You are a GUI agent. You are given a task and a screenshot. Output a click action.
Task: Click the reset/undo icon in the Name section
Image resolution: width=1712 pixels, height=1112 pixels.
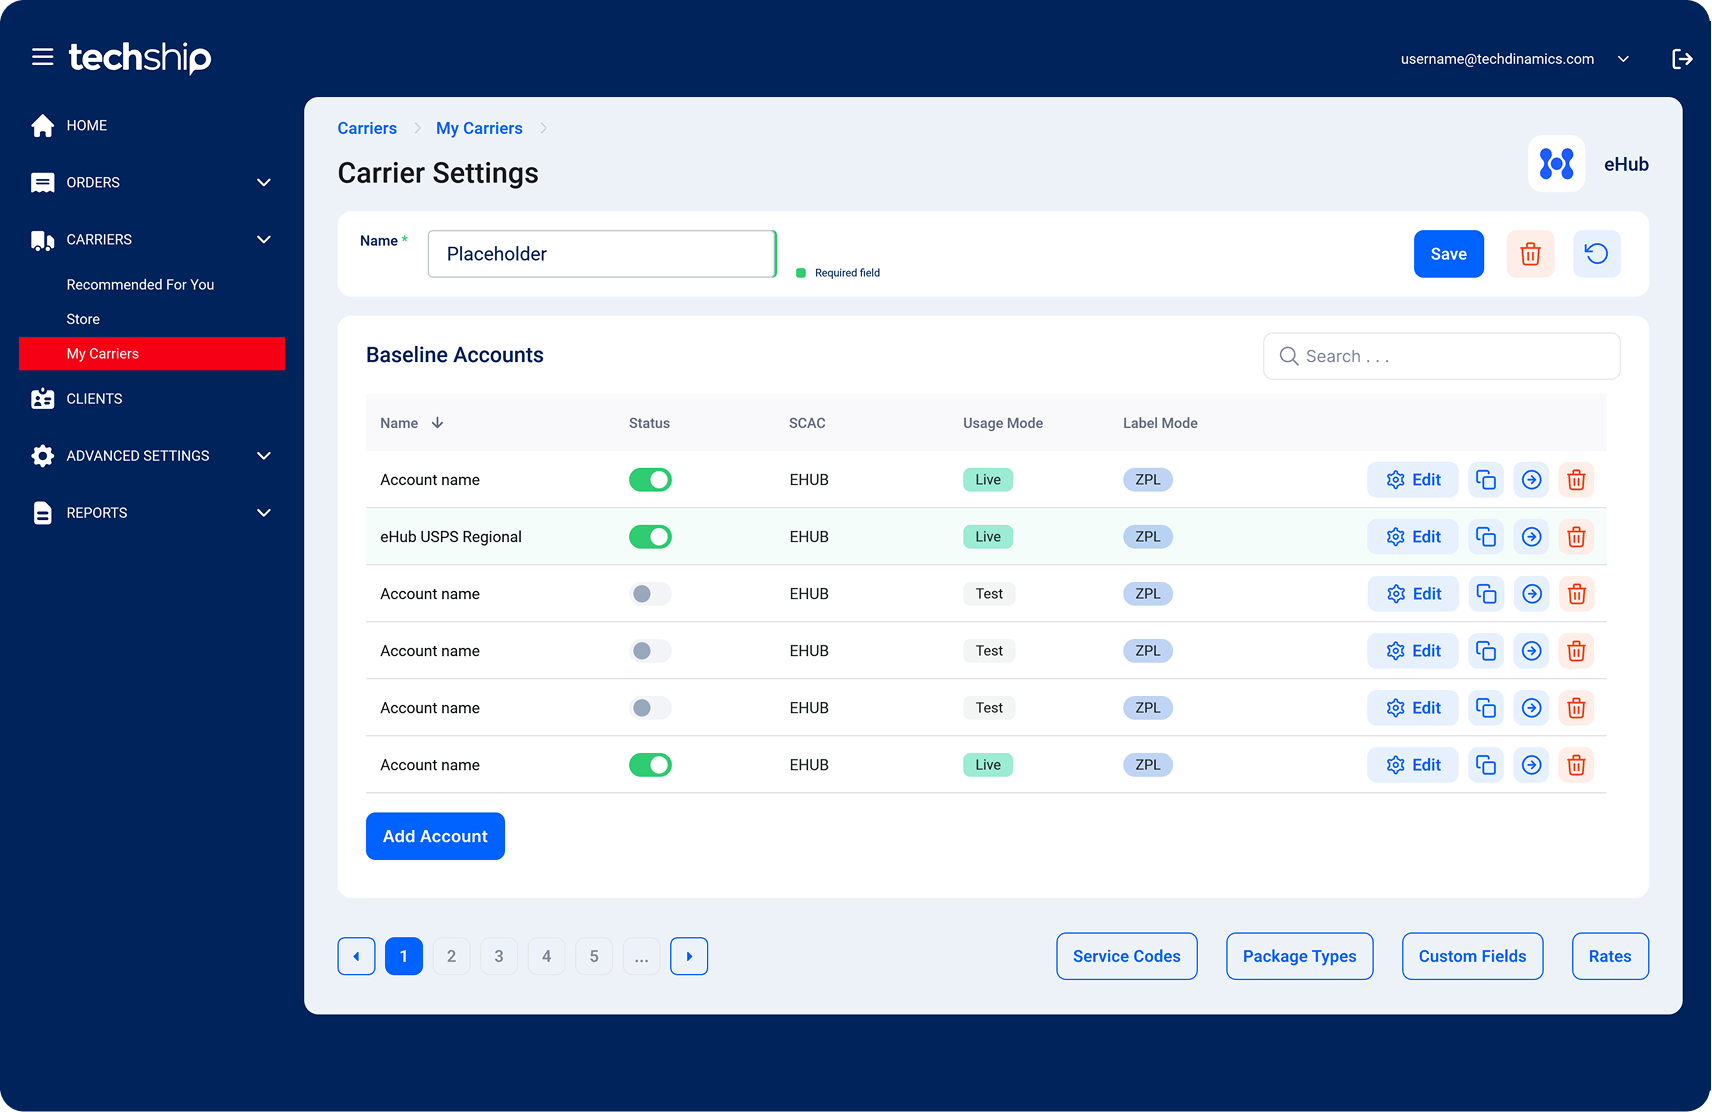click(1596, 254)
